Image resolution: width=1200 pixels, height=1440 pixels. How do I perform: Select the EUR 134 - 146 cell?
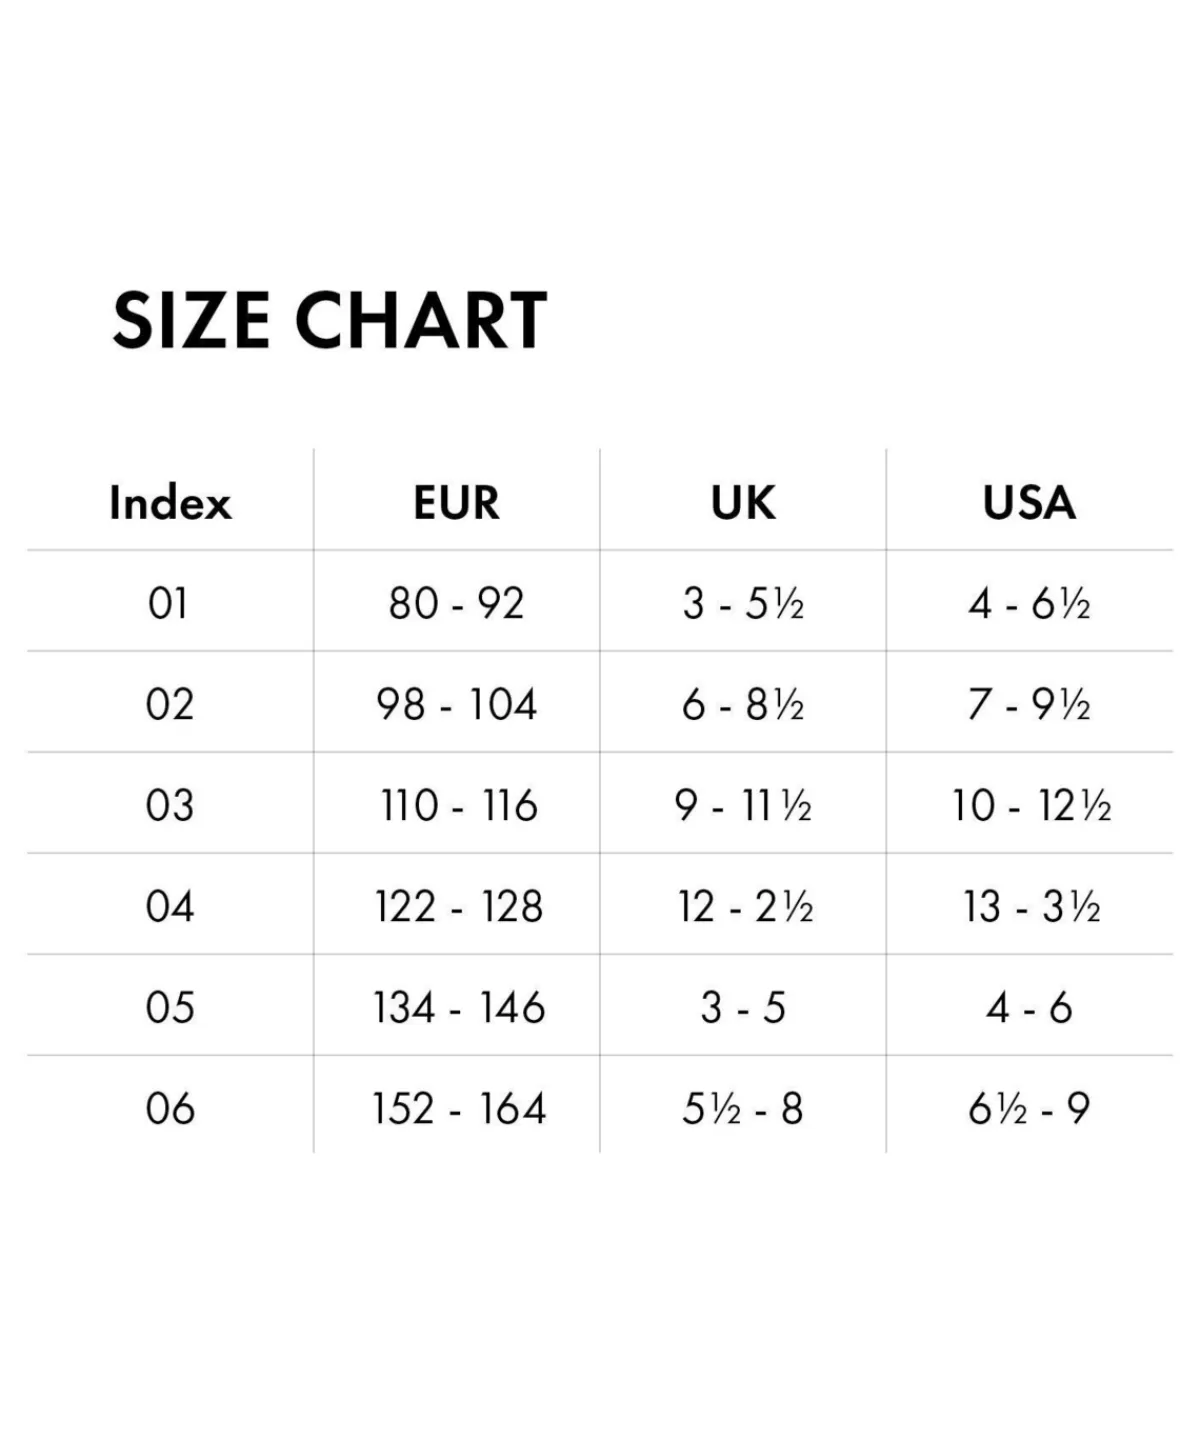pos(459,1008)
